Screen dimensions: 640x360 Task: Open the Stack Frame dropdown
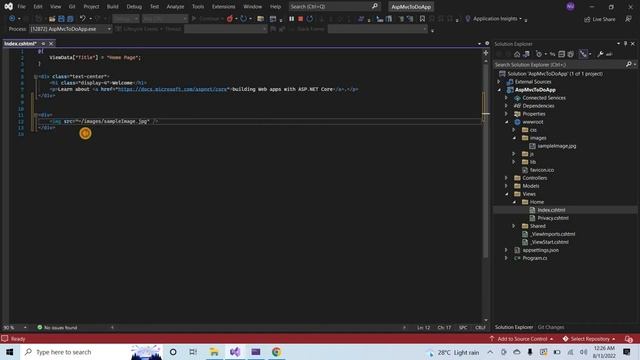click(x=378, y=29)
